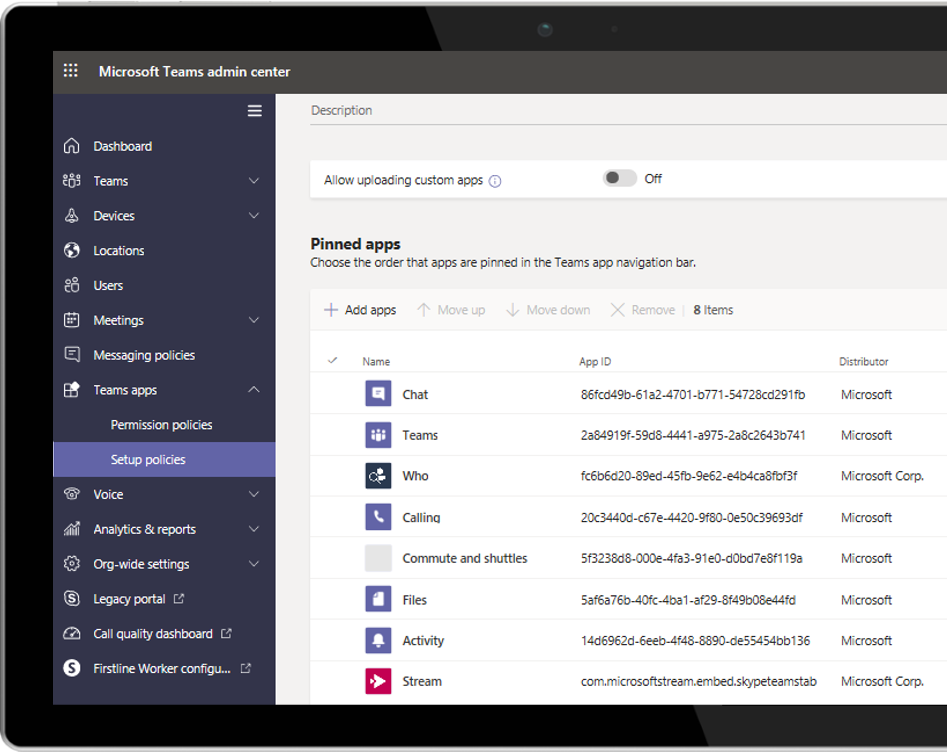Click Stream app ID com.microsoftstream text
Screen dimensions: 947x752
coord(699,681)
